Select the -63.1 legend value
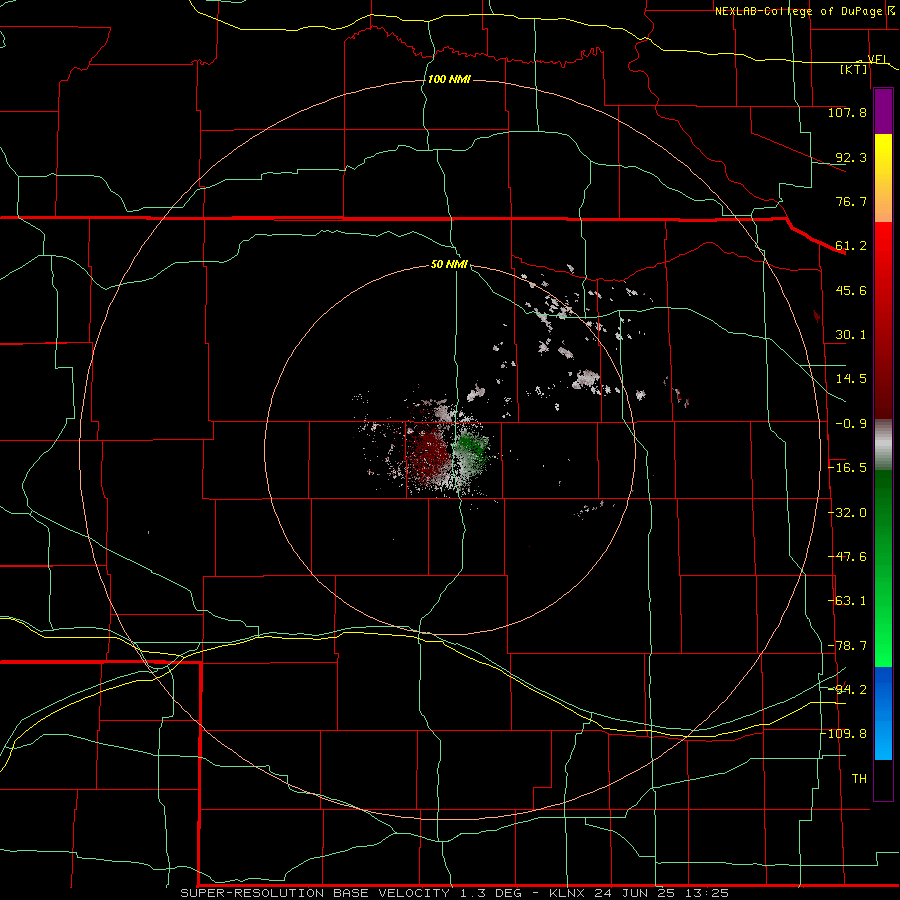 point(847,601)
